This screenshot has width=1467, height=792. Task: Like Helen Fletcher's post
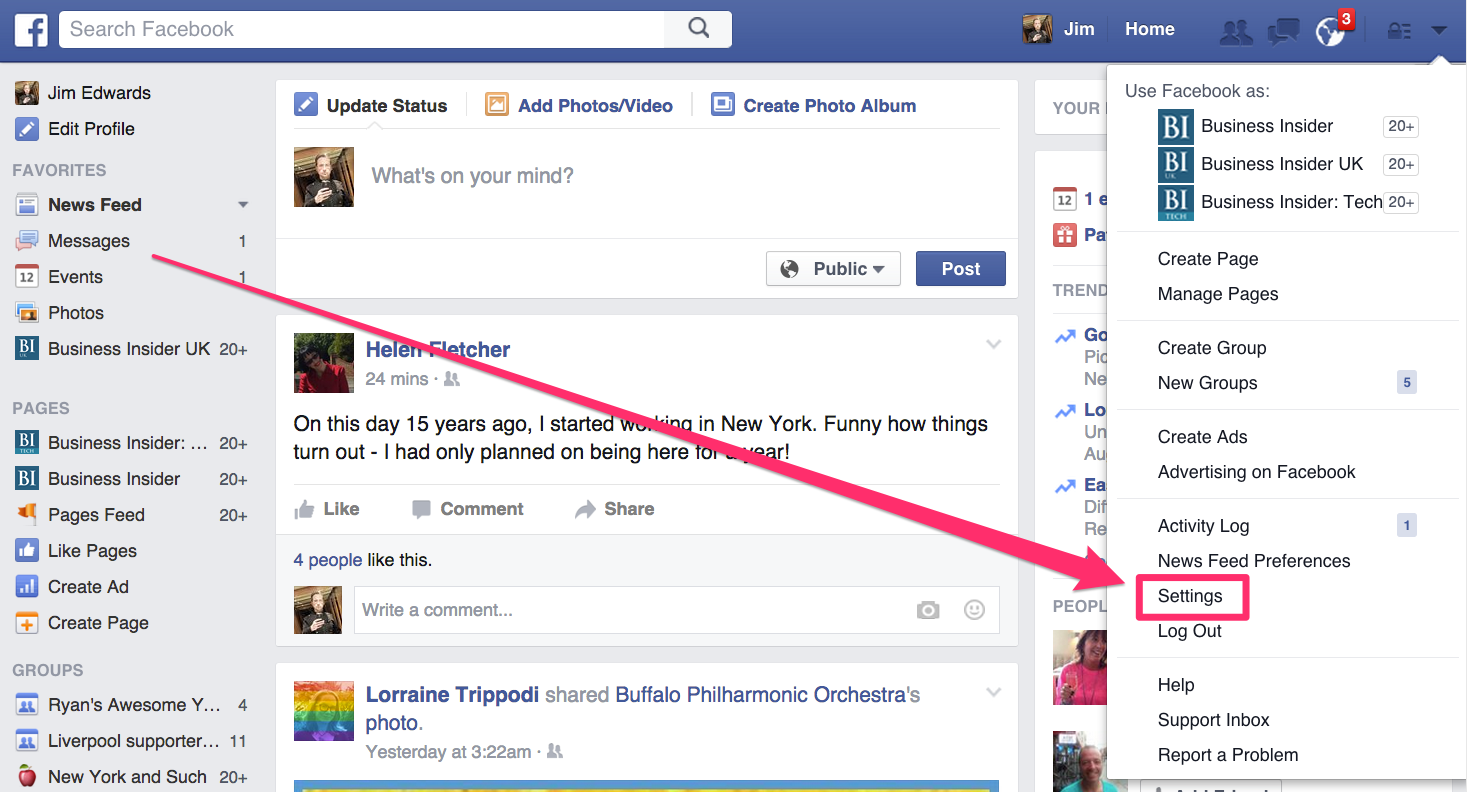(327, 509)
